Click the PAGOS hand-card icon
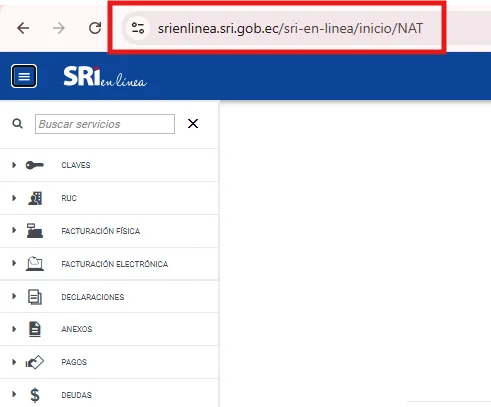This screenshot has width=491, height=407. (35, 362)
